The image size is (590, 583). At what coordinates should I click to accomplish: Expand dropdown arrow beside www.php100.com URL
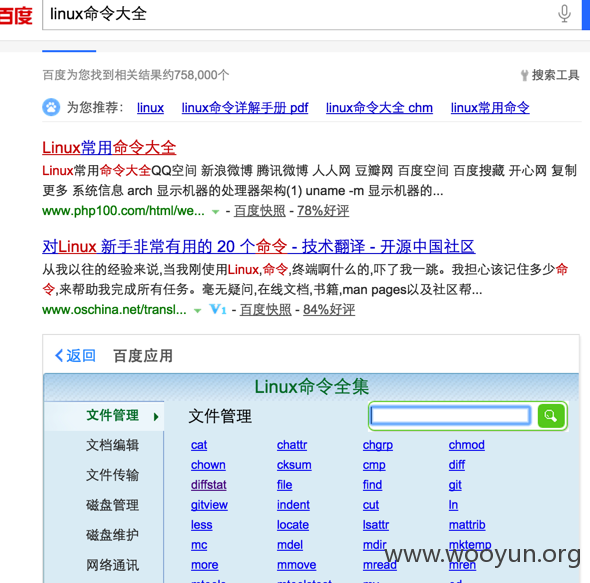point(216,212)
